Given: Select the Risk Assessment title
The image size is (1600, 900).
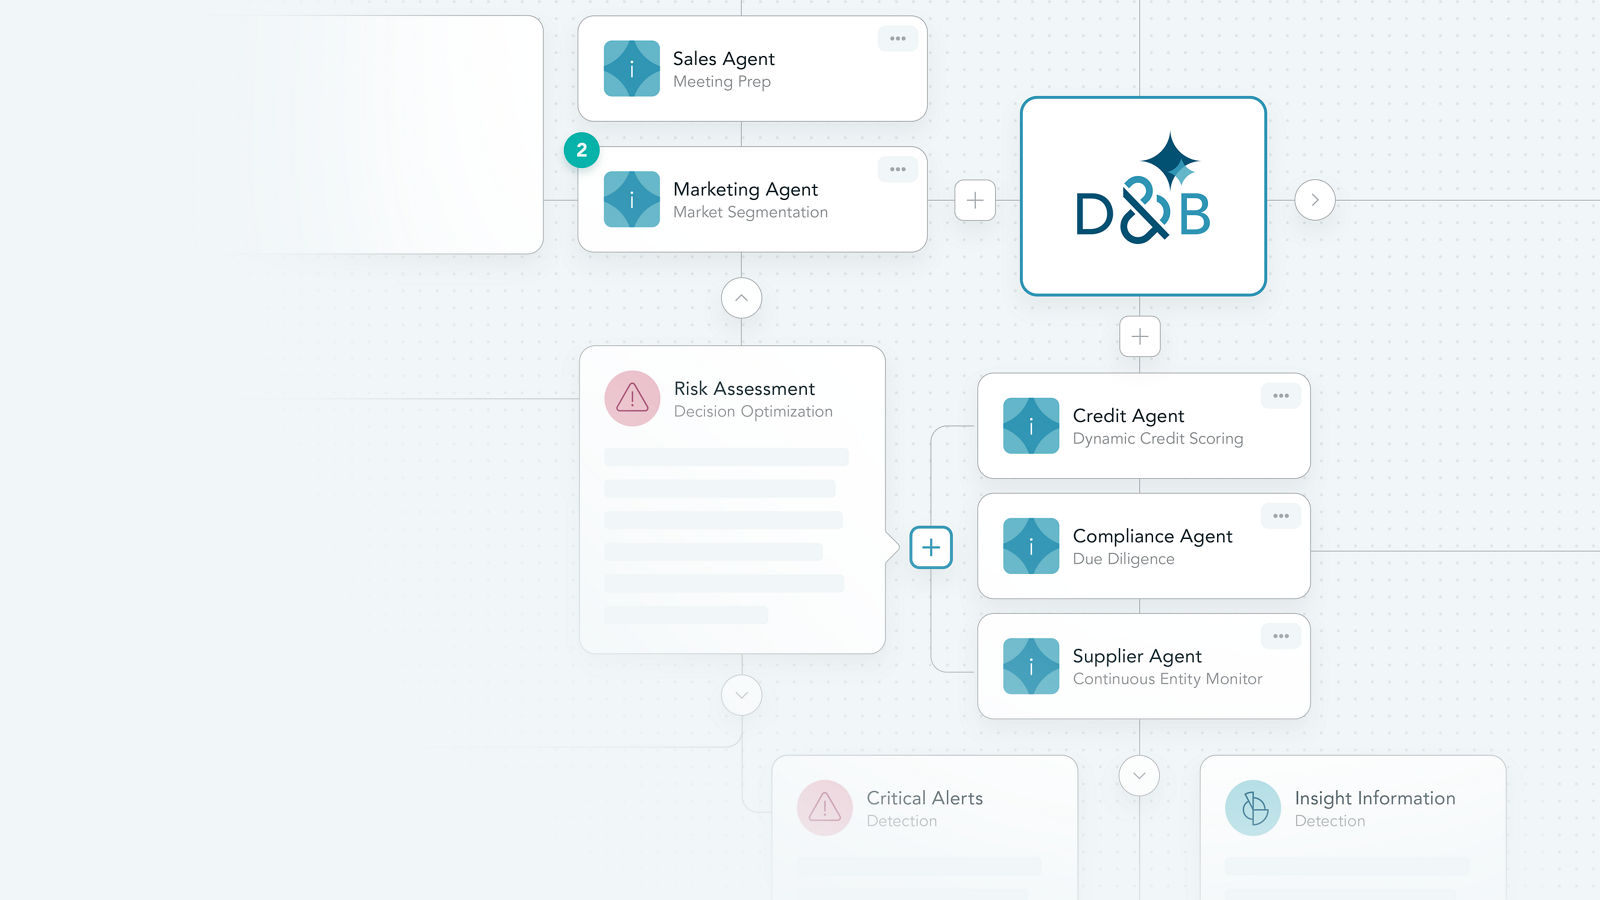Looking at the screenshot, I should (744, 388).
